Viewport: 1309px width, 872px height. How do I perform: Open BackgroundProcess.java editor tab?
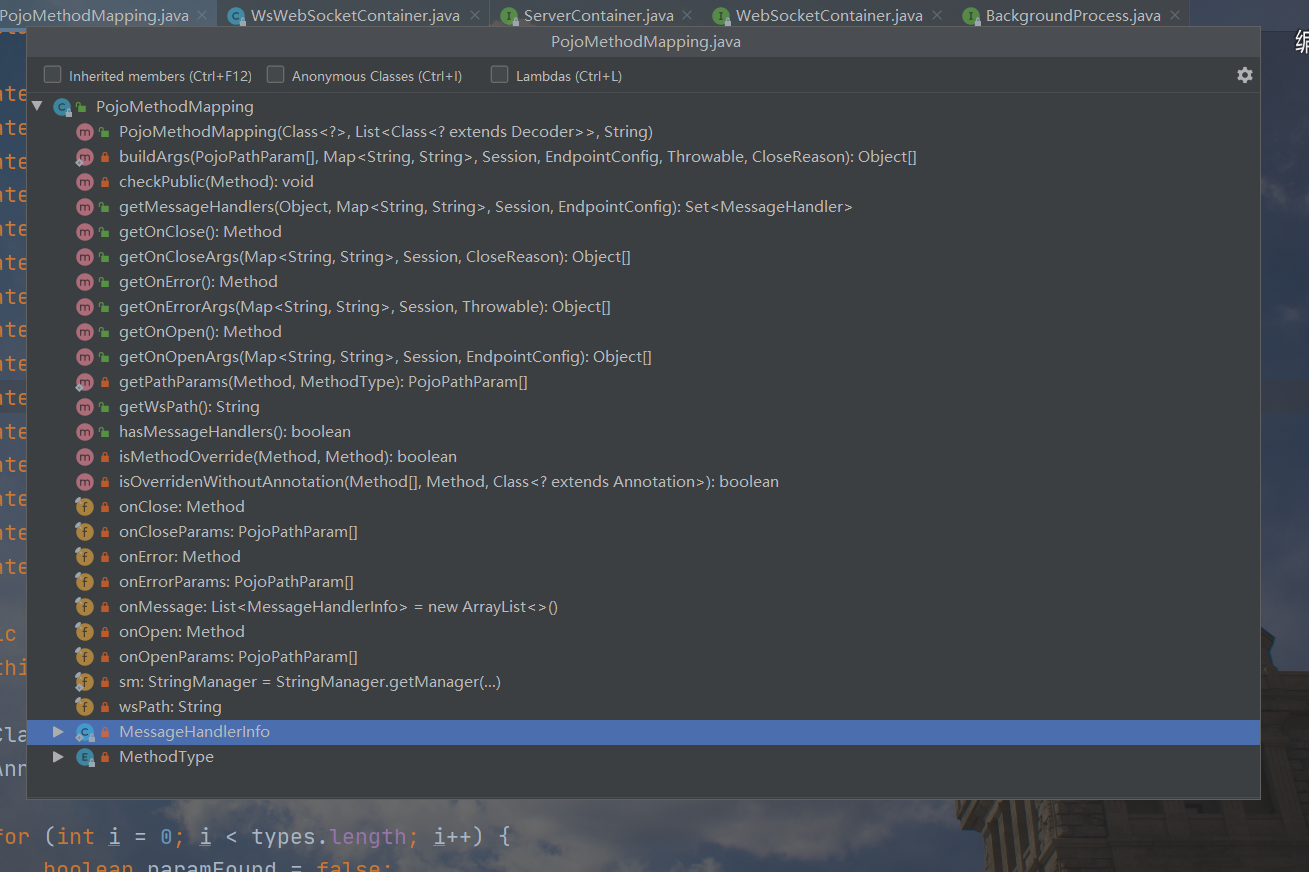[1073, 16]
